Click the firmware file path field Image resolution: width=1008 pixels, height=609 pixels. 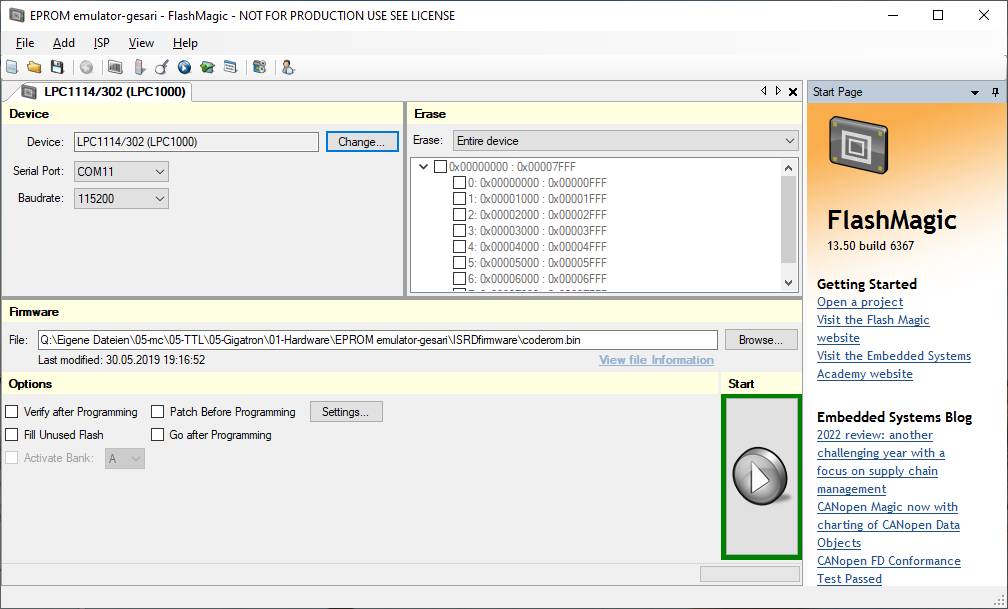(x=377, y=340)
